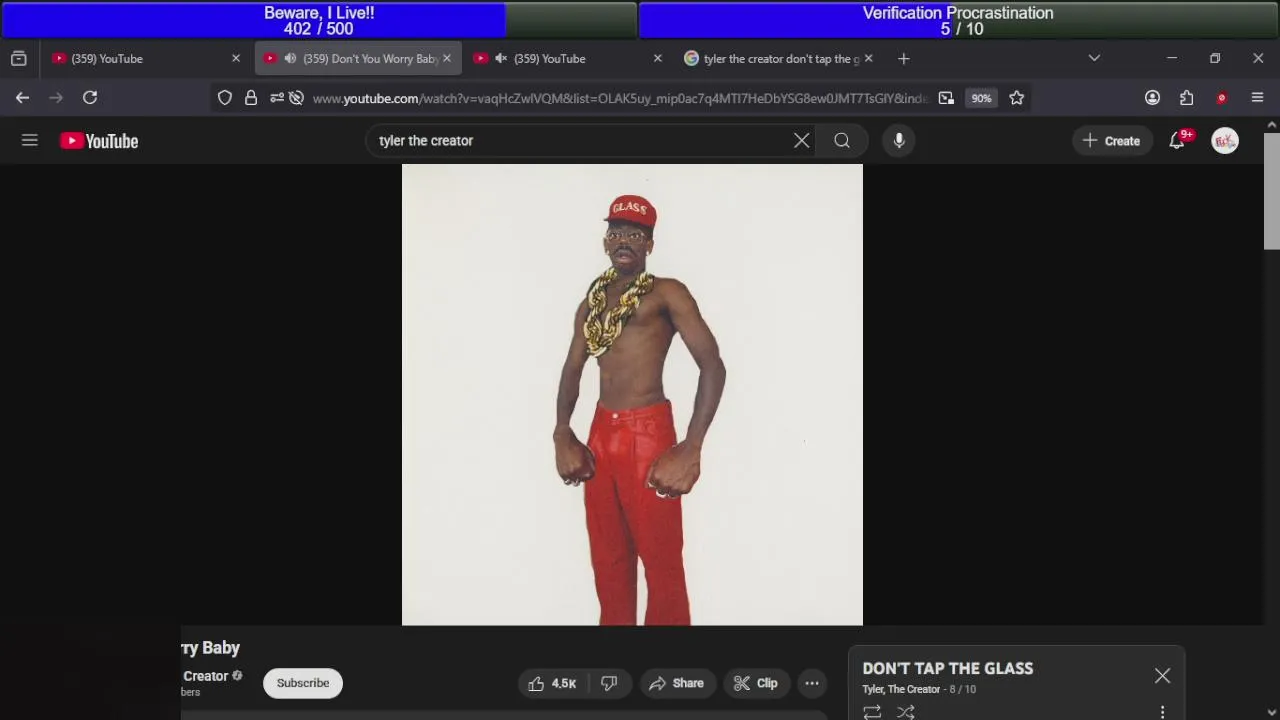Open the YouTube notifications bell

(1177, 141)
